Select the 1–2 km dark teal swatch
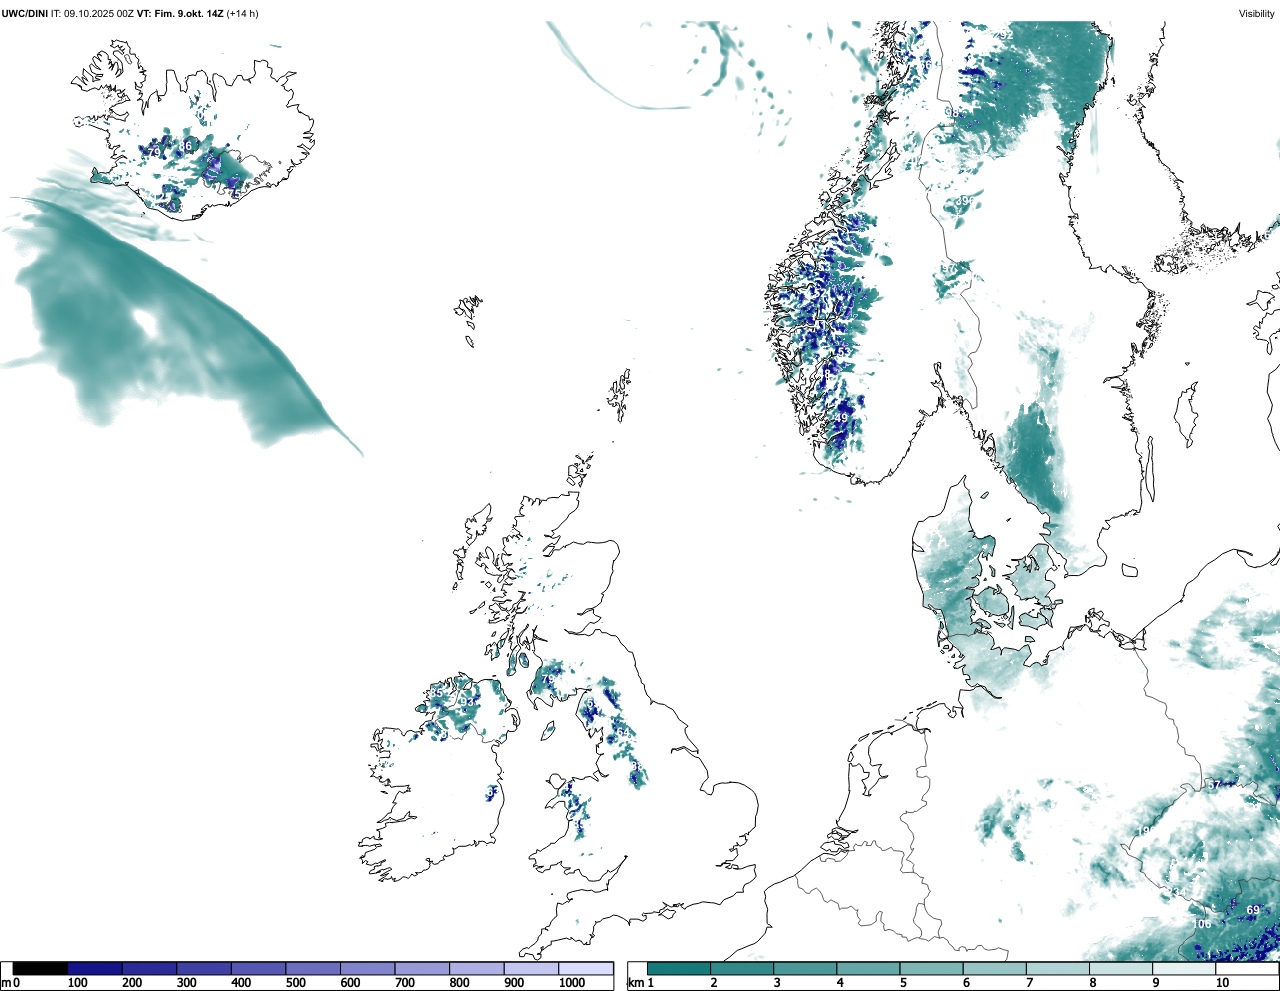Screen dimensions: 1280x991 [679, 968]
